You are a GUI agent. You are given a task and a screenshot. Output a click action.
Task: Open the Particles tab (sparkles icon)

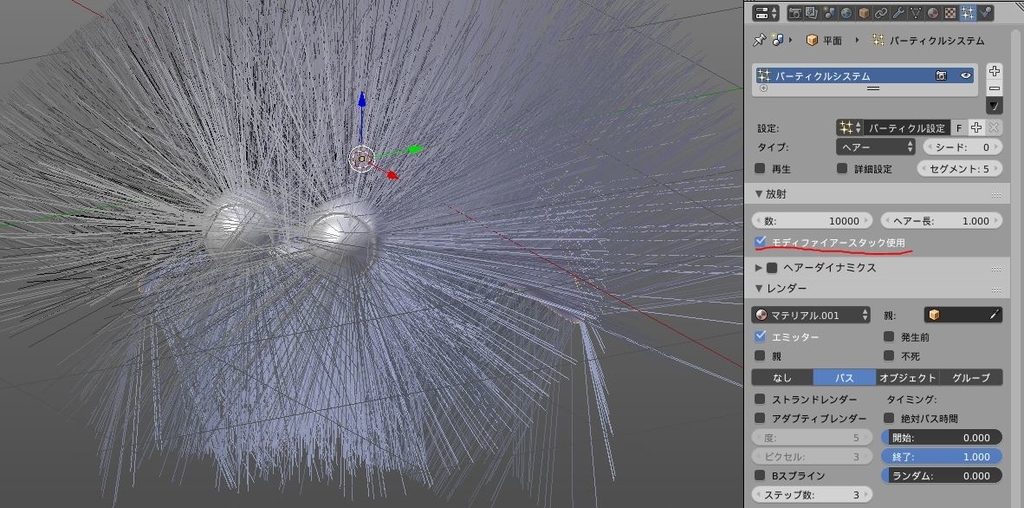[x=968, y=13]
